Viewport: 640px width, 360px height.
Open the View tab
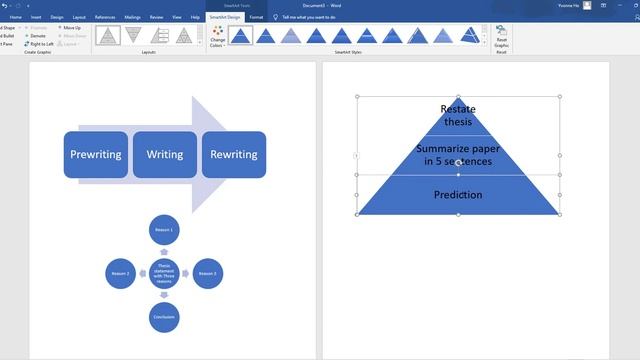click(x=177, y=17)
